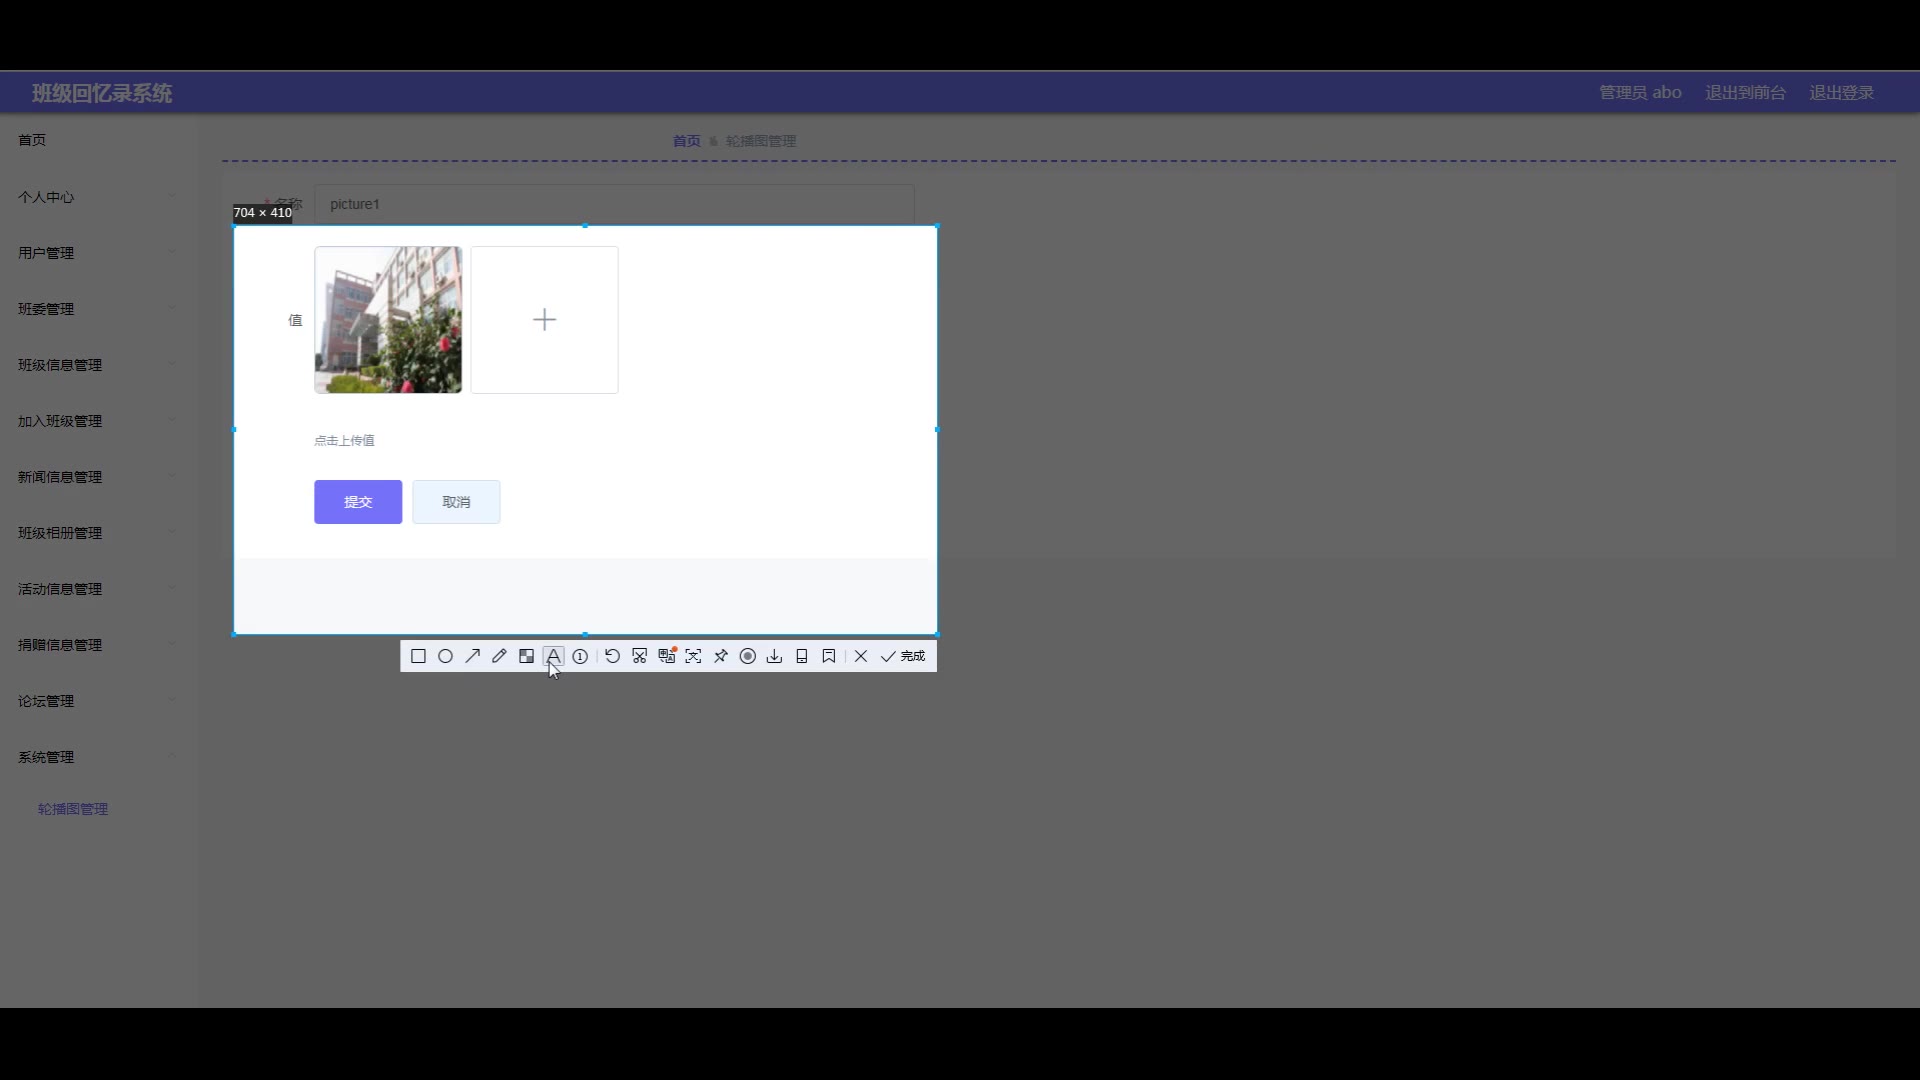The height and width of the screenshot is (1080, 1920).
Task: Select the rectangle annotation tool
Action: [418, 656]
